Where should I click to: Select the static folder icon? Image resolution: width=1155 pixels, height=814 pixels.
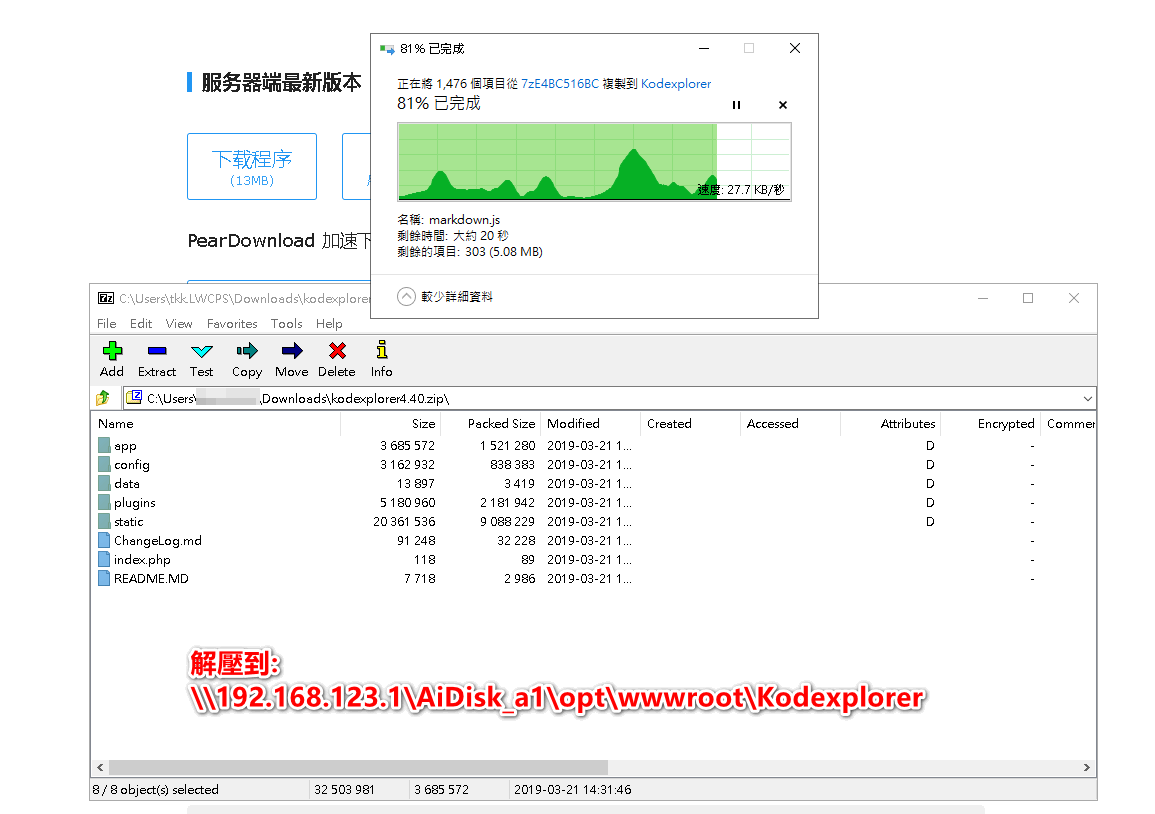coord(104,522)
